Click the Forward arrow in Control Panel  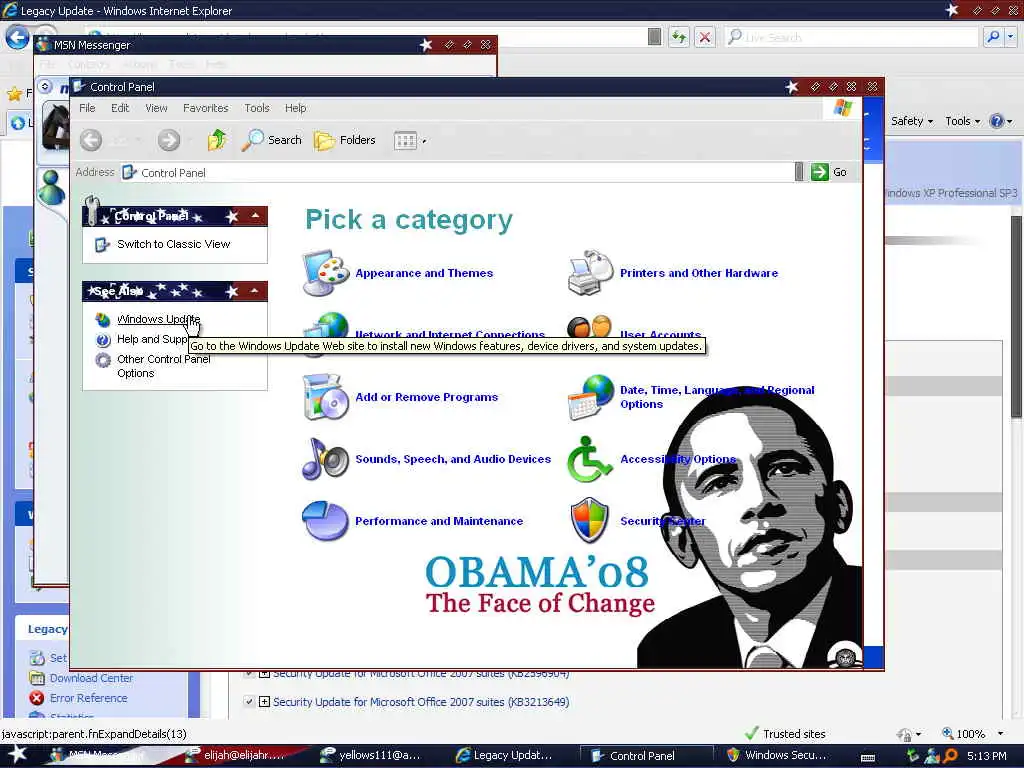click(x=168, y=140)
